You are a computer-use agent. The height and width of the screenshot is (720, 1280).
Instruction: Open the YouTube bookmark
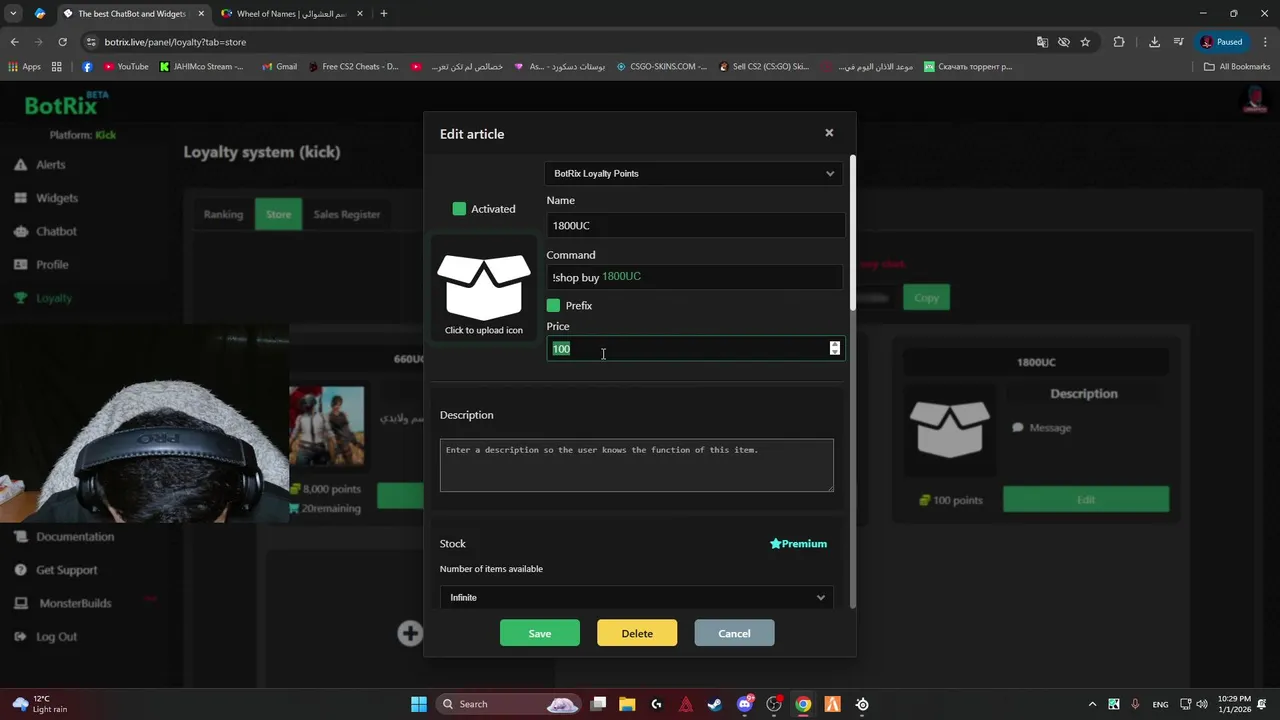(x=126, y=67)
